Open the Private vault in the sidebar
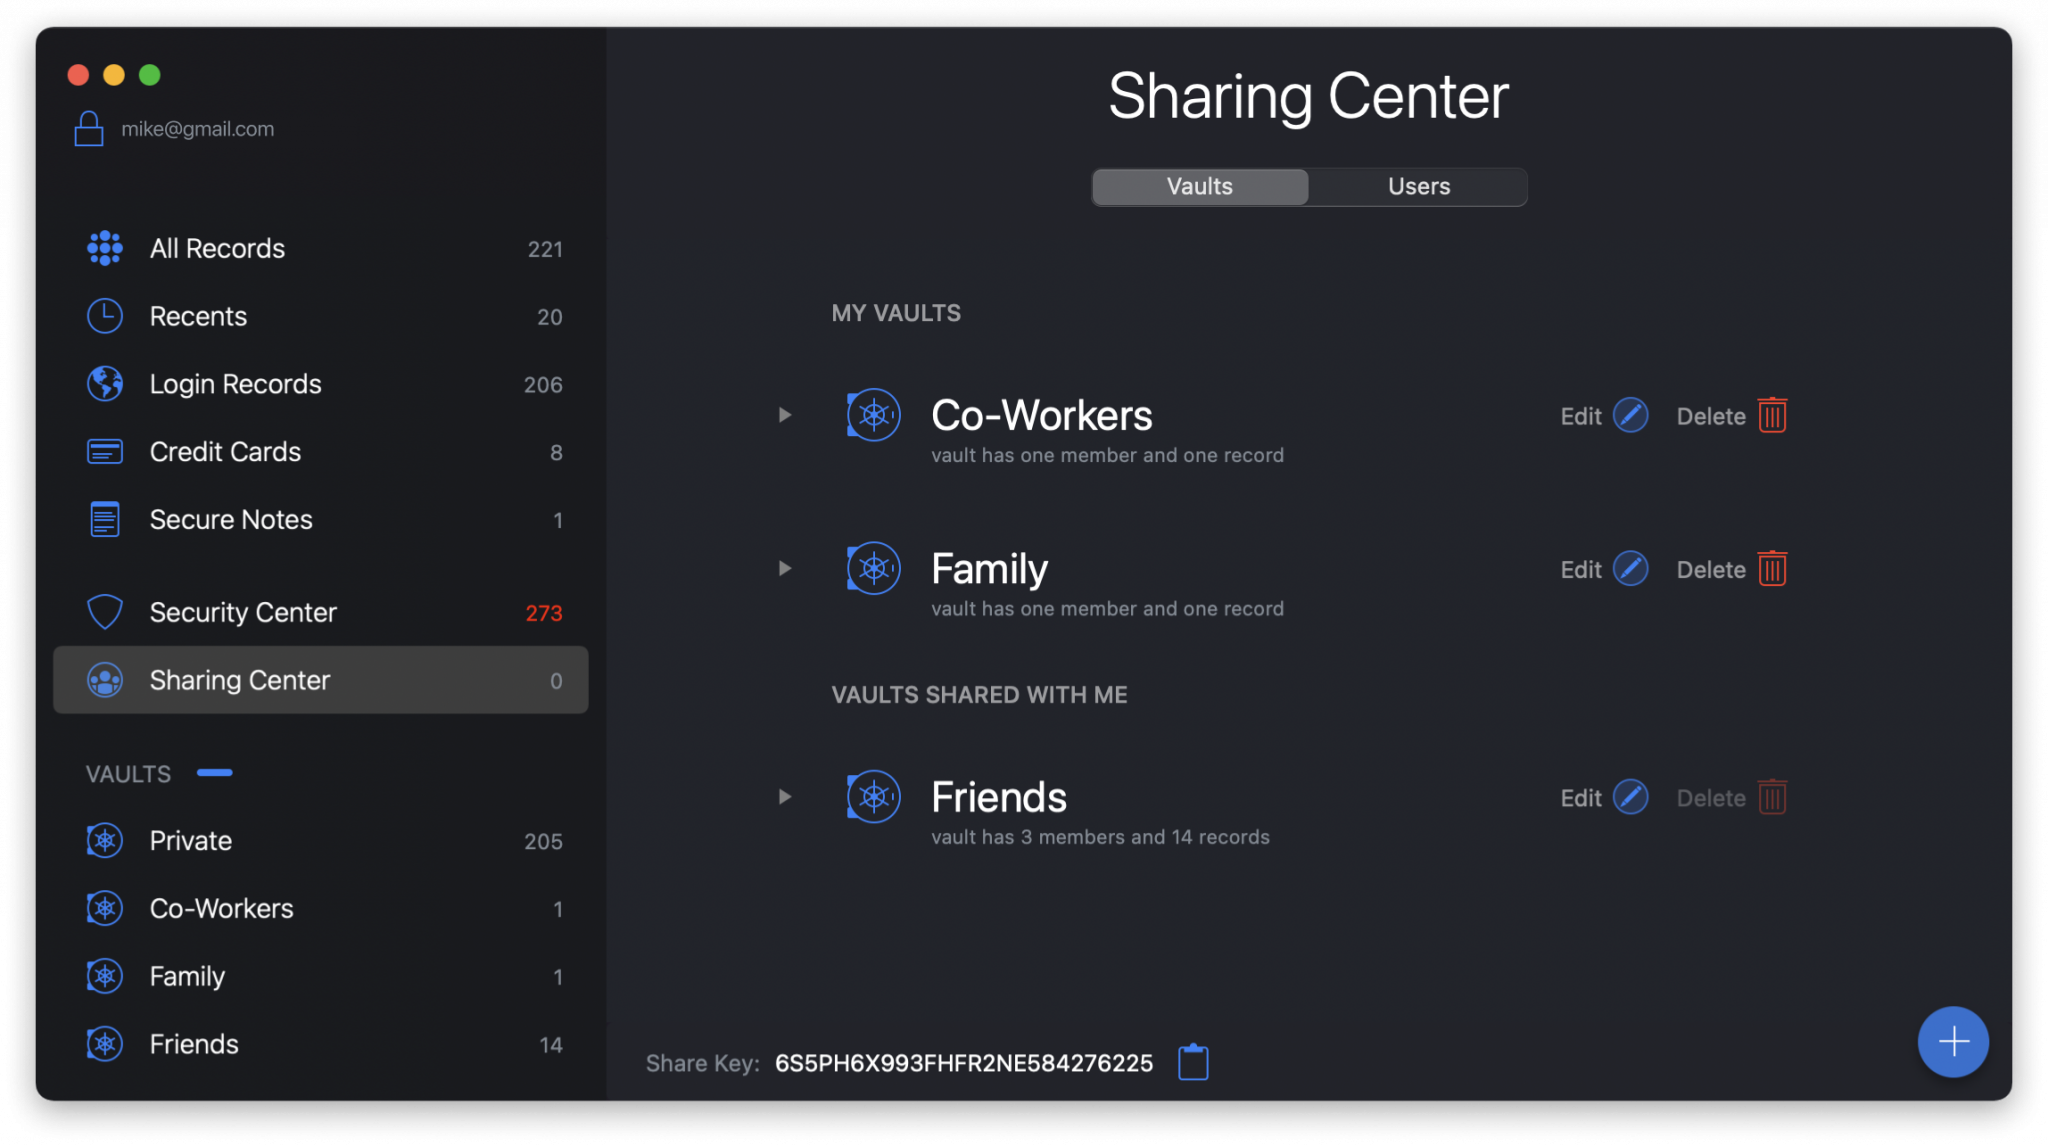This screenshot has height=1146, width=2048. [191, 841]
